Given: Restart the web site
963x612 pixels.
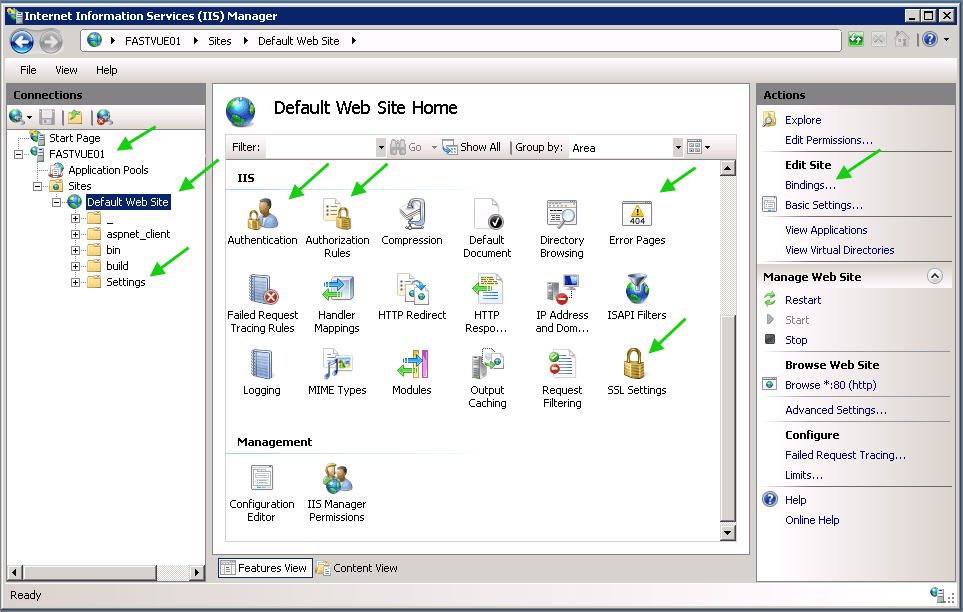Looking at the screenshot, I should [803, 300].
